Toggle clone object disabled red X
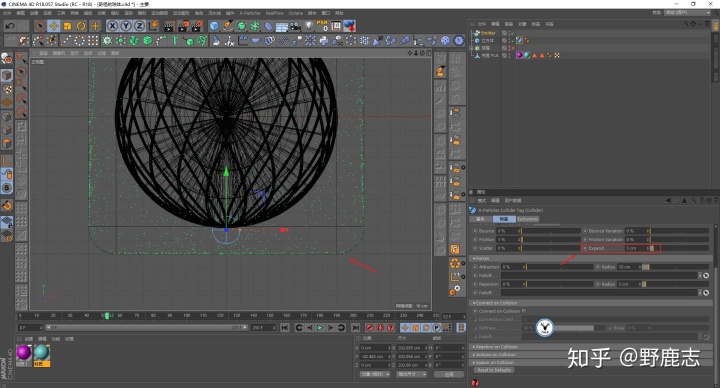This screenshot has height=388, width=720. click(512, 48)
